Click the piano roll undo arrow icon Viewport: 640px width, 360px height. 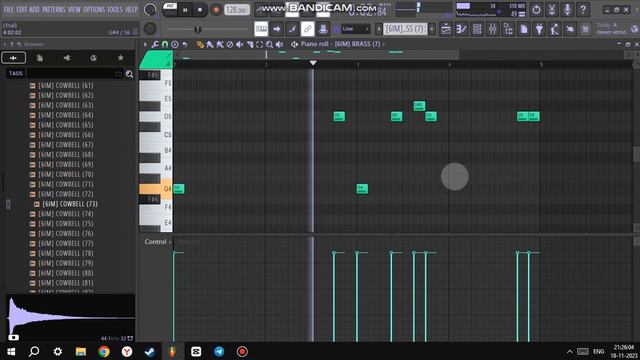tap(184, 44)
